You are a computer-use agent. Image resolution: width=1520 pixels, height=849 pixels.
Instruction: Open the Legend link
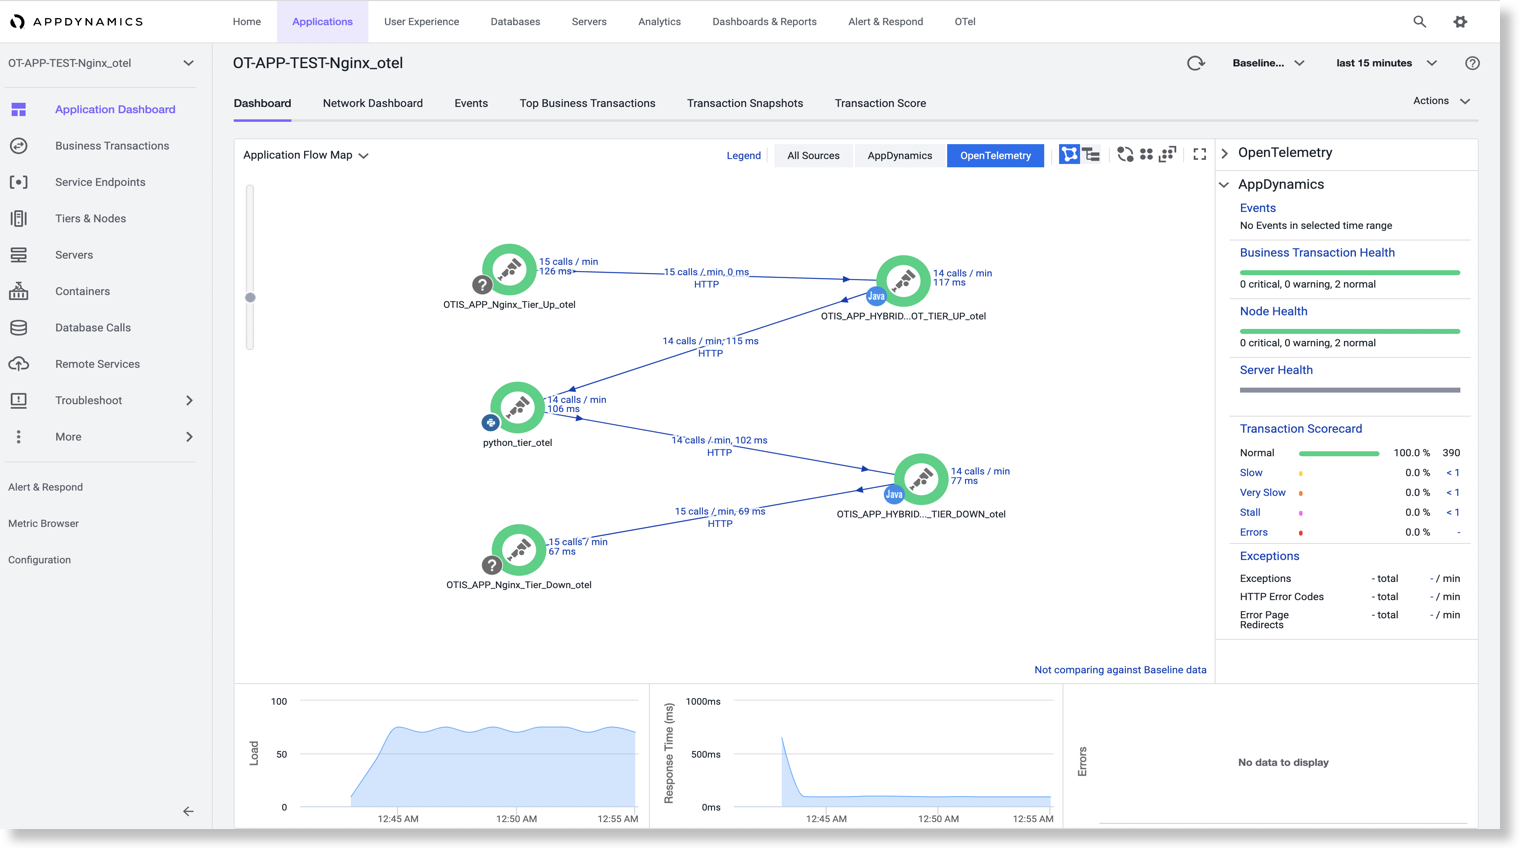(x=743, y=155)
